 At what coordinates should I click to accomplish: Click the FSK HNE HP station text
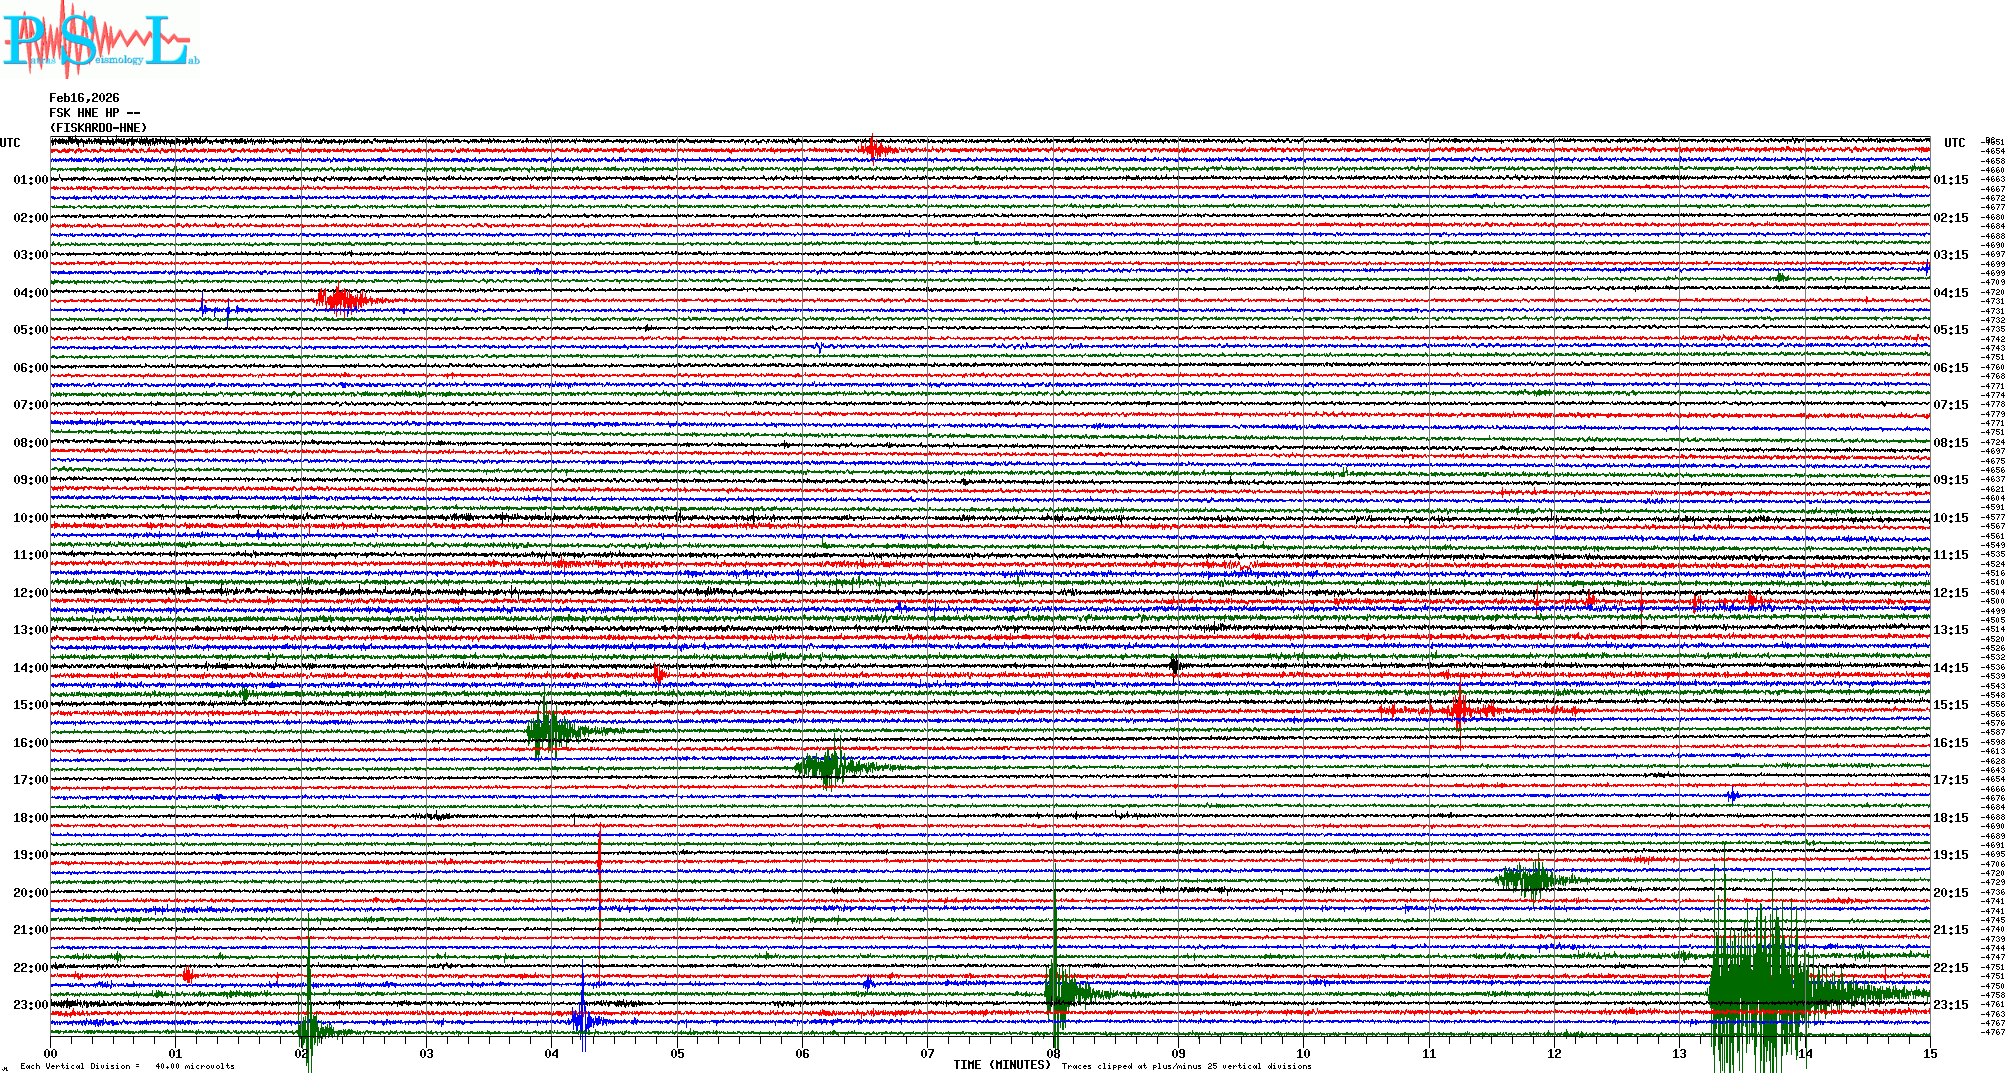tap(94, 113)
